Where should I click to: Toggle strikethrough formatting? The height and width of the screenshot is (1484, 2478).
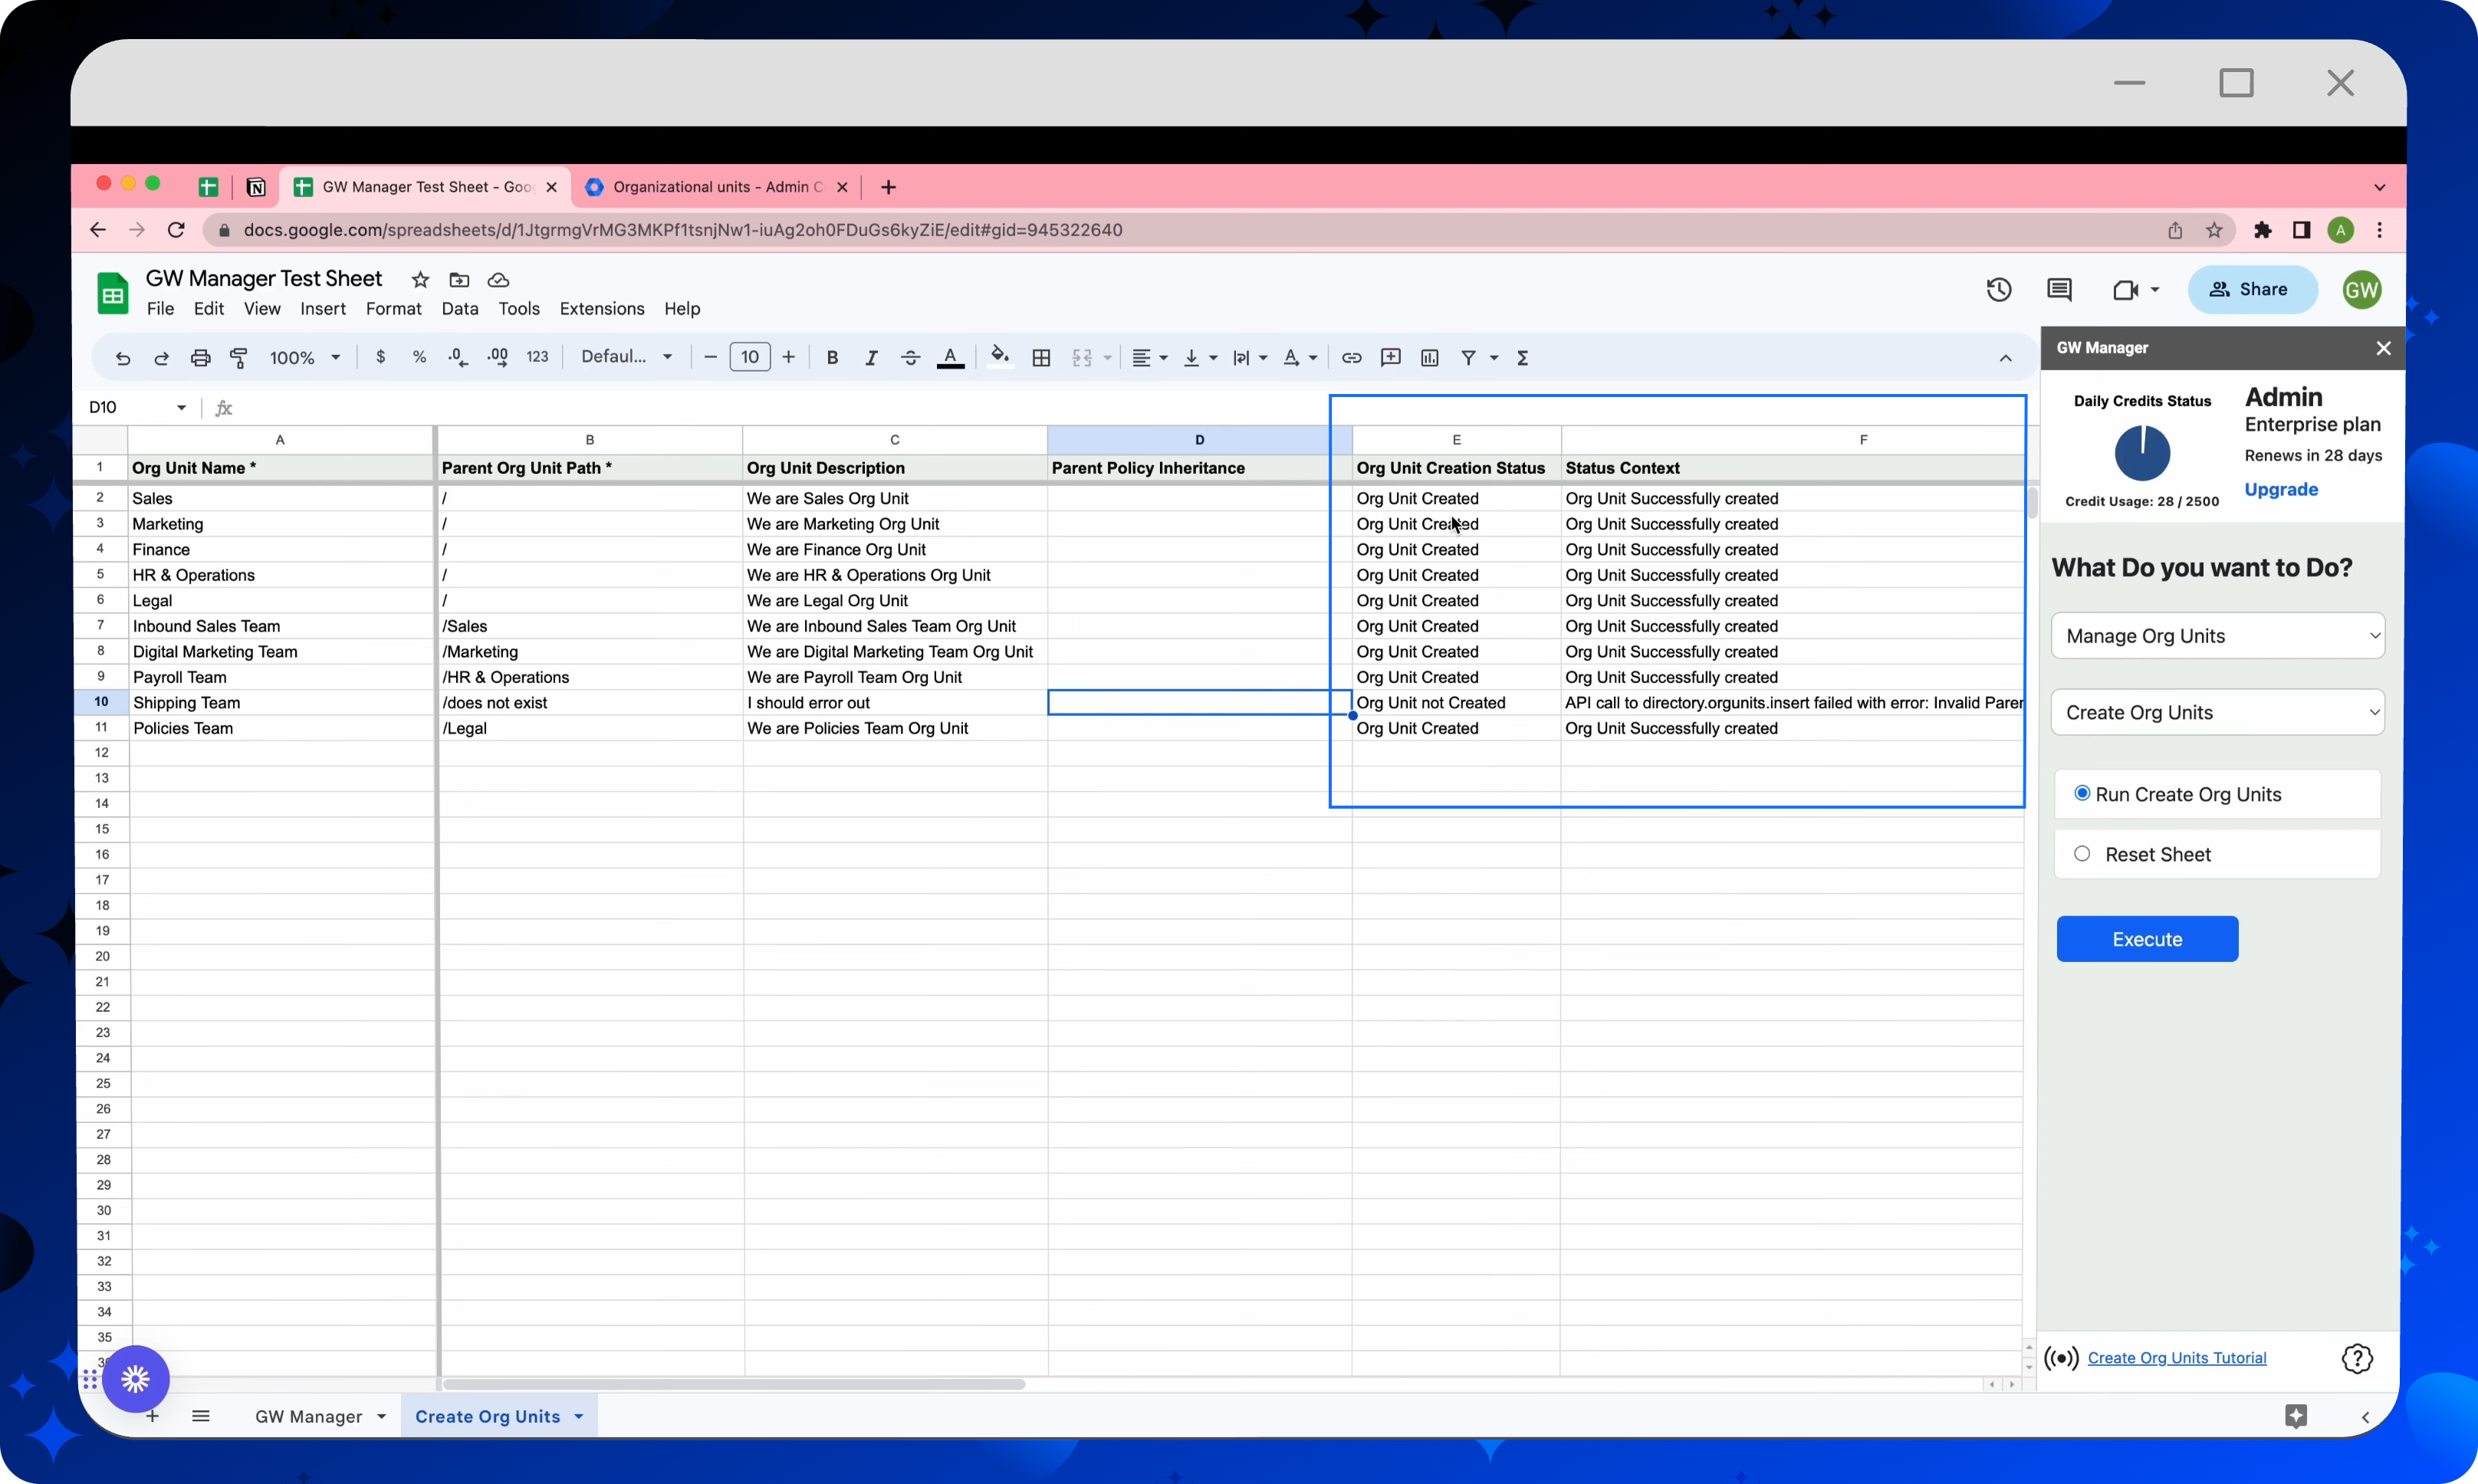[x=910, y=357]
